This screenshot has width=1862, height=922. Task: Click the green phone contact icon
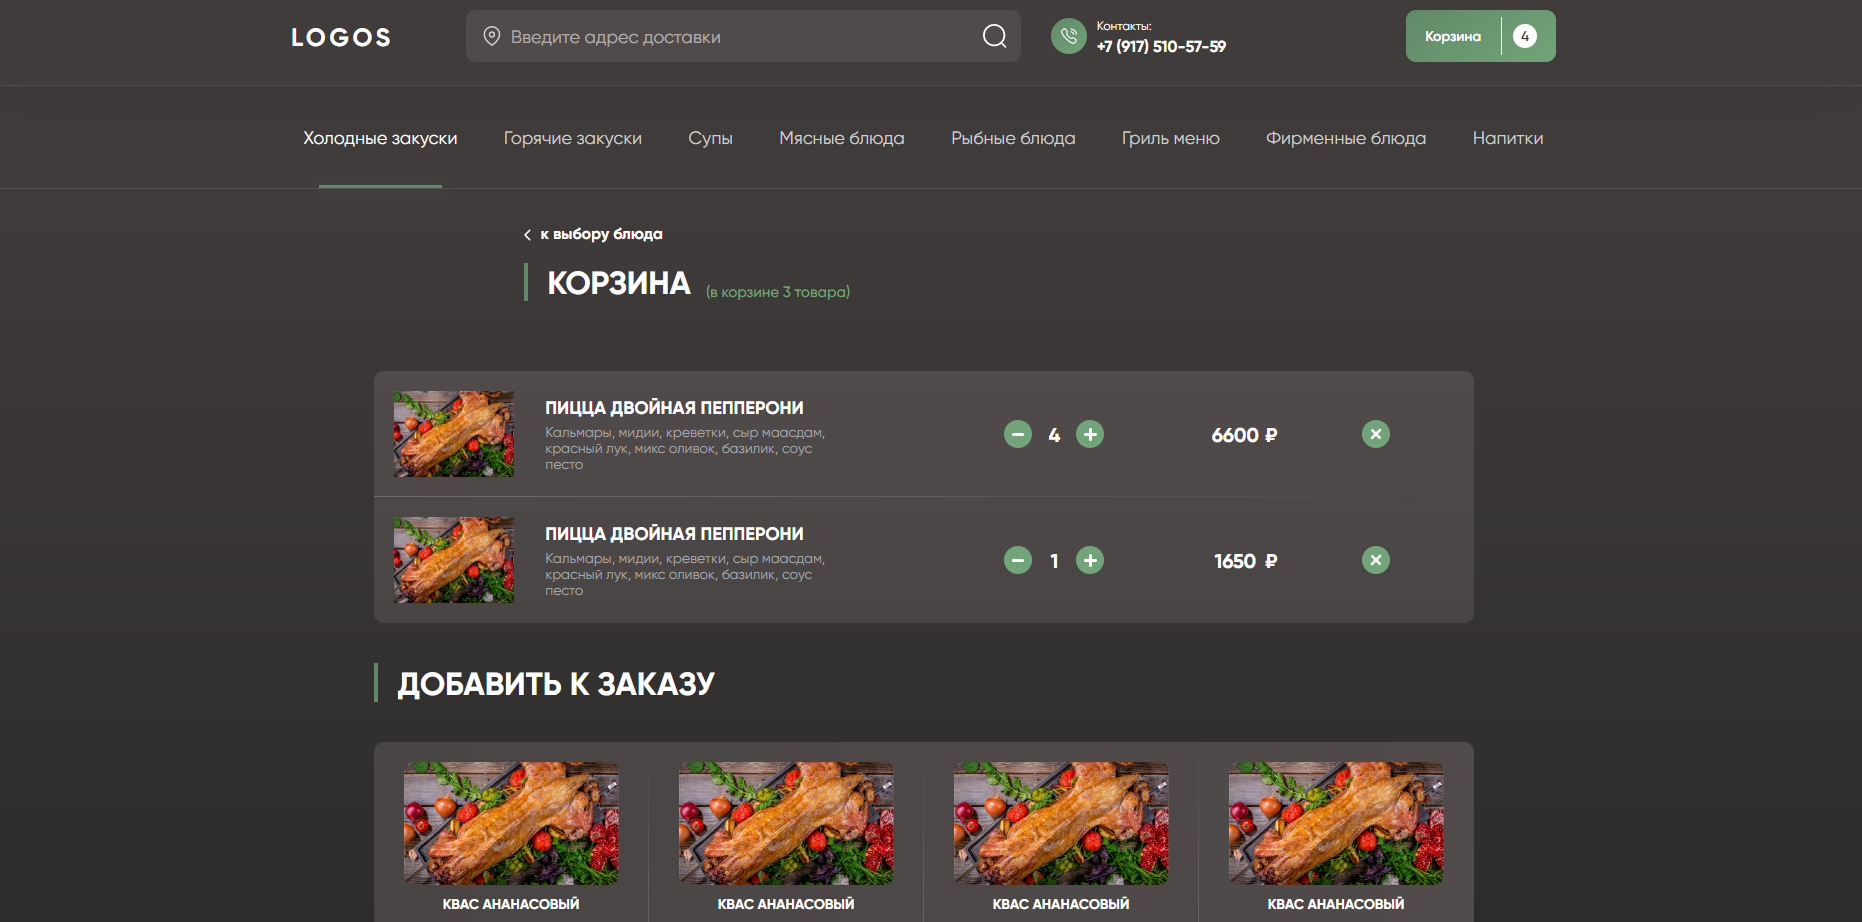tap(1069, 36)
